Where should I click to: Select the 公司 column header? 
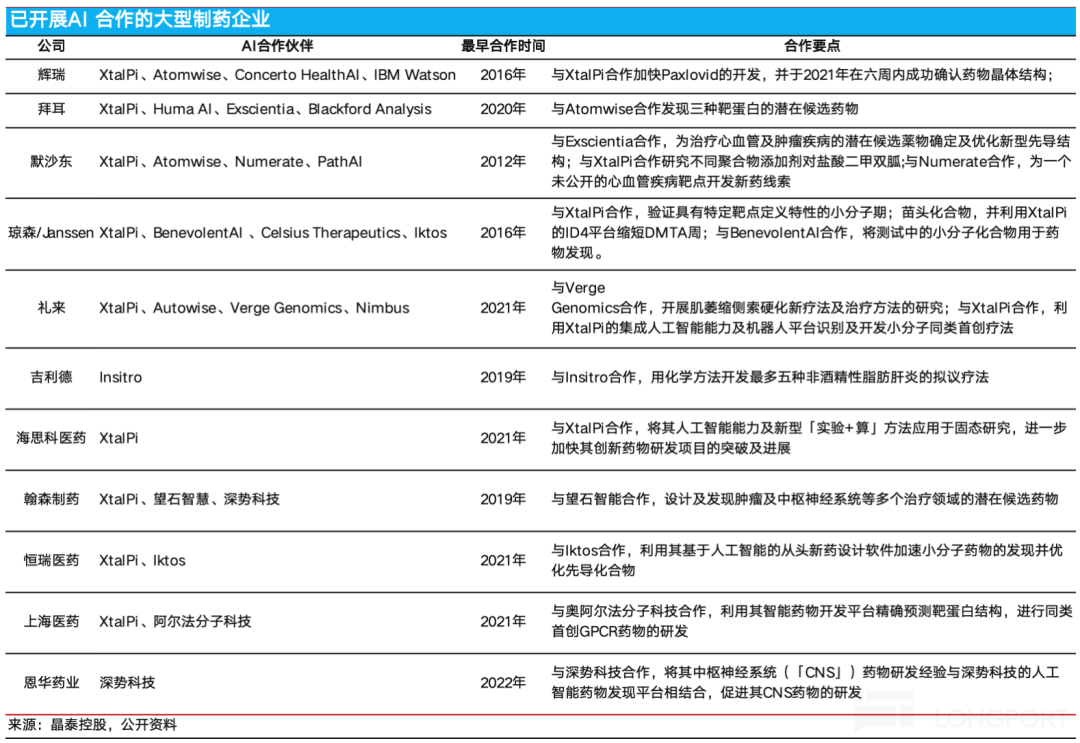click(52, 46)
